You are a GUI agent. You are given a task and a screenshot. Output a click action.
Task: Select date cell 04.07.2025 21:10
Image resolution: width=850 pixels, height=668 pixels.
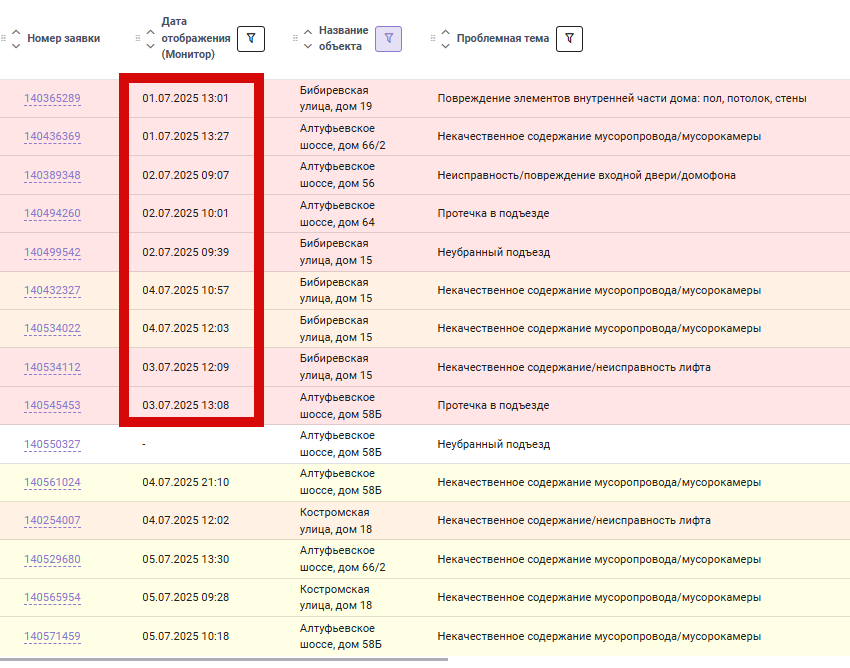[185, 482]
